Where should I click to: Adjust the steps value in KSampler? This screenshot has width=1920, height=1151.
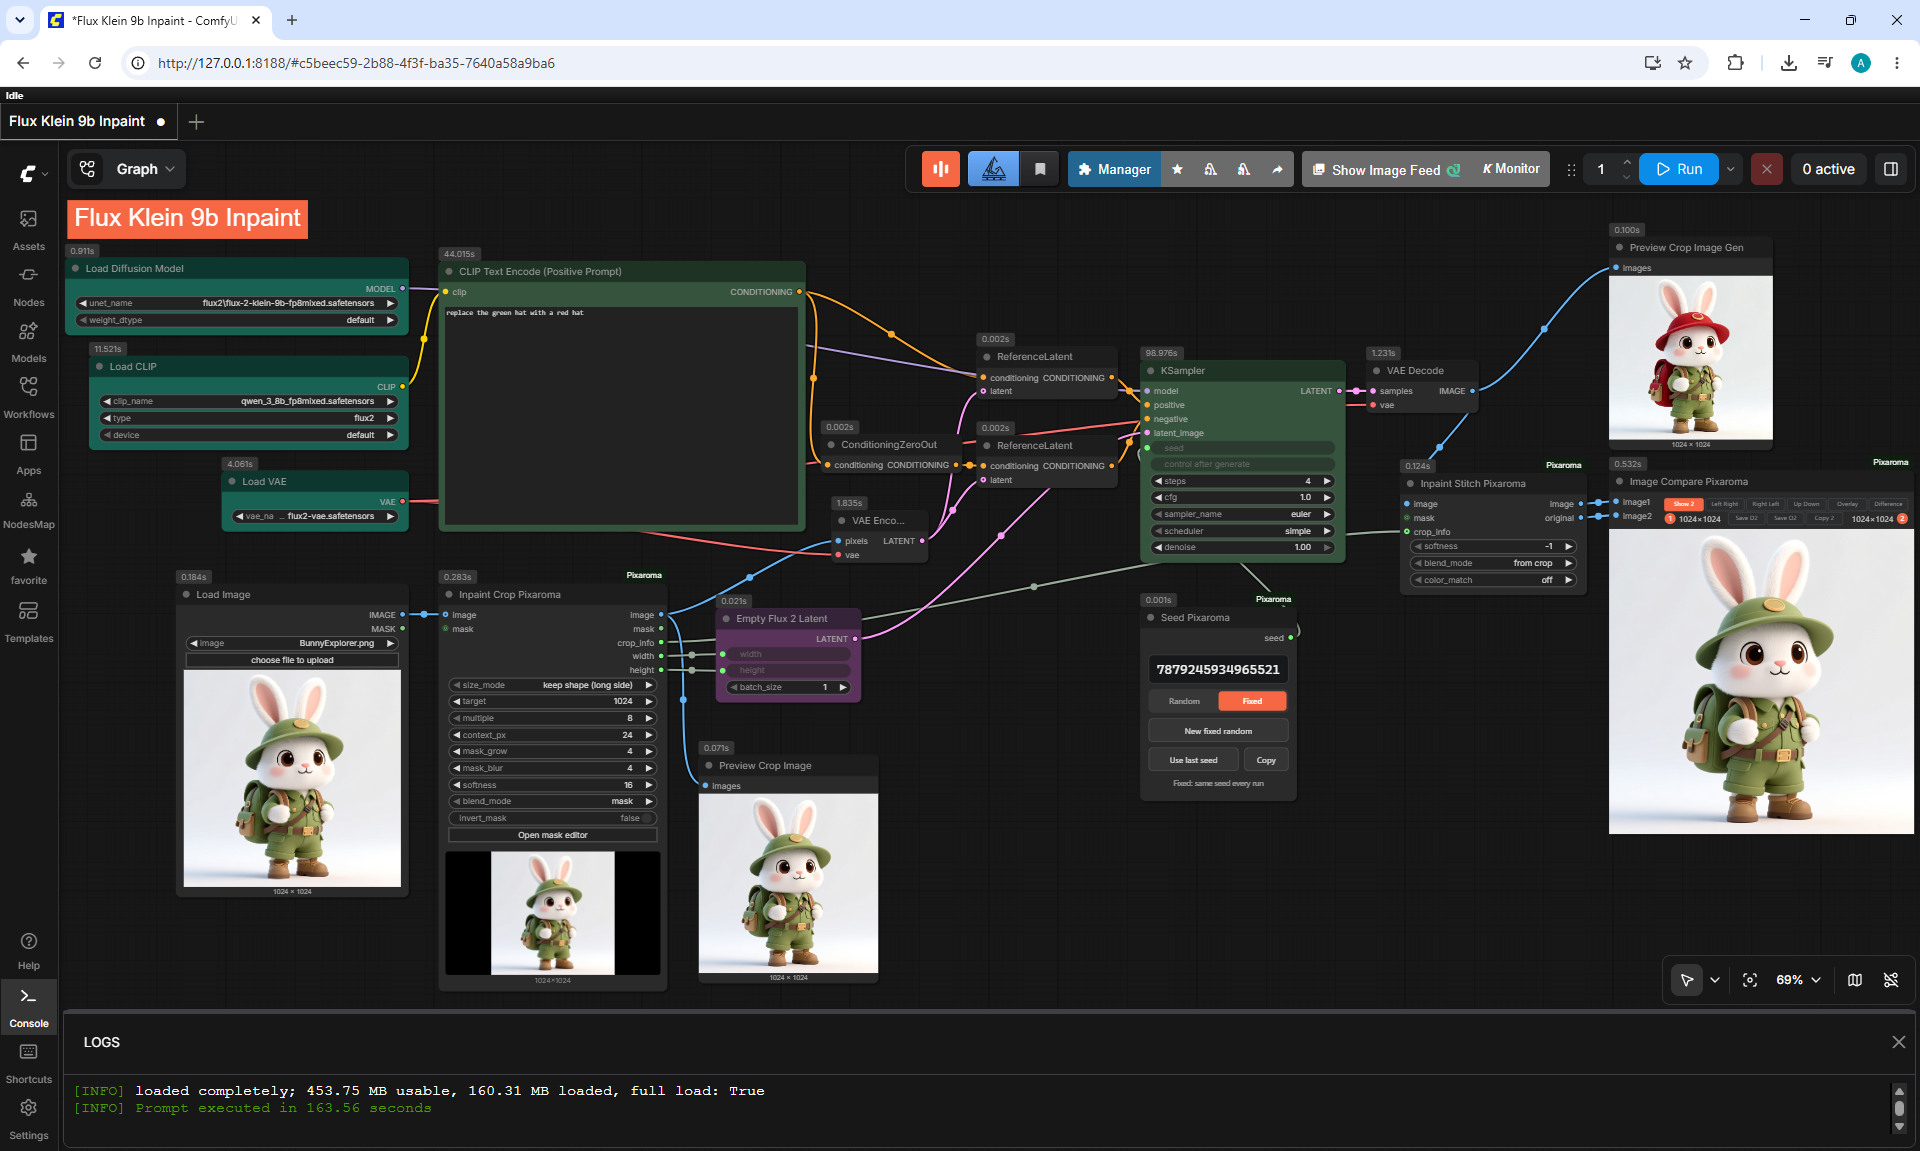[x=1243, y=481]
